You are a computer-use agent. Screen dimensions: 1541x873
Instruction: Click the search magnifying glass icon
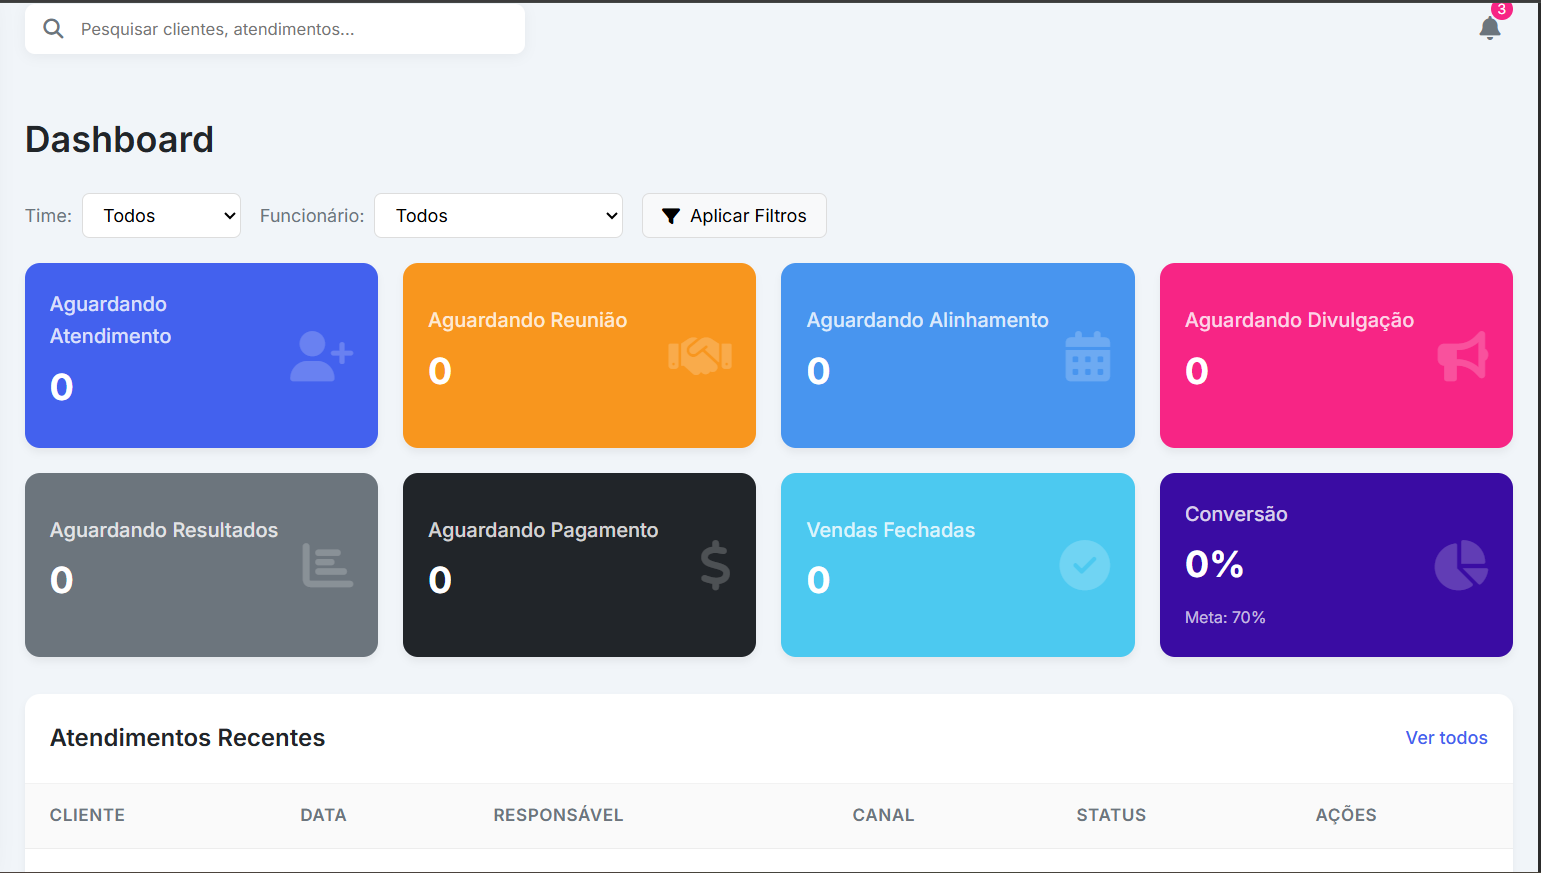(53, 28)
